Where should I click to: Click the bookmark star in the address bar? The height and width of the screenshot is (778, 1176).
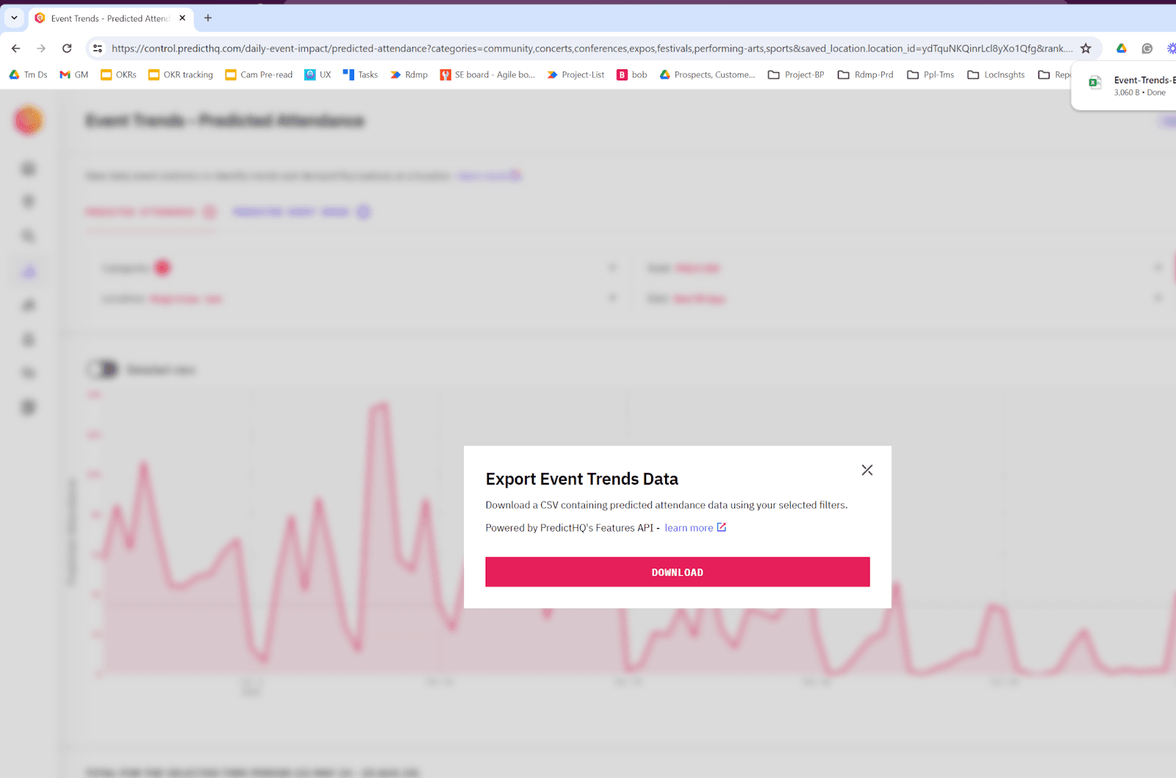click(1086, 47)
